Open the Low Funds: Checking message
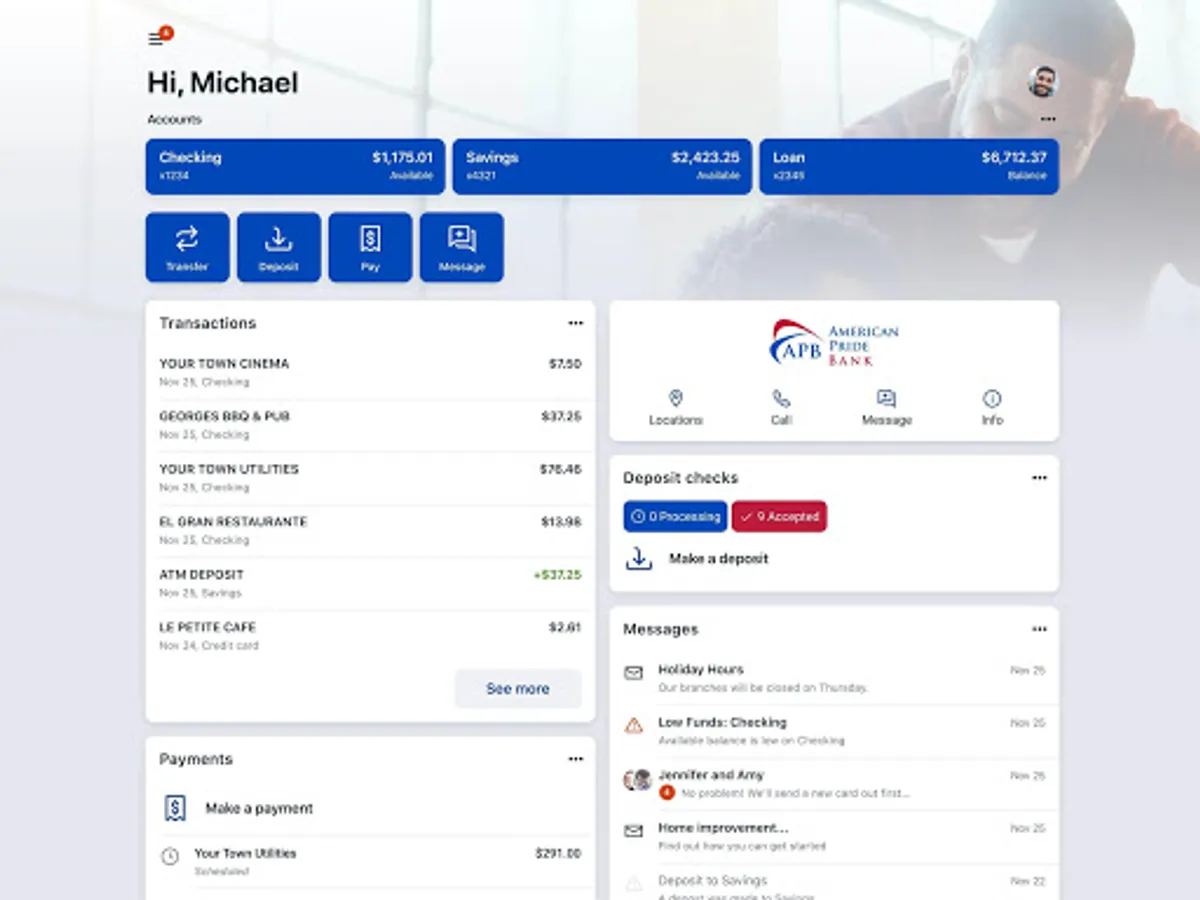The width and height of the screenshot is (1200, 900). (x=834, y=731)
